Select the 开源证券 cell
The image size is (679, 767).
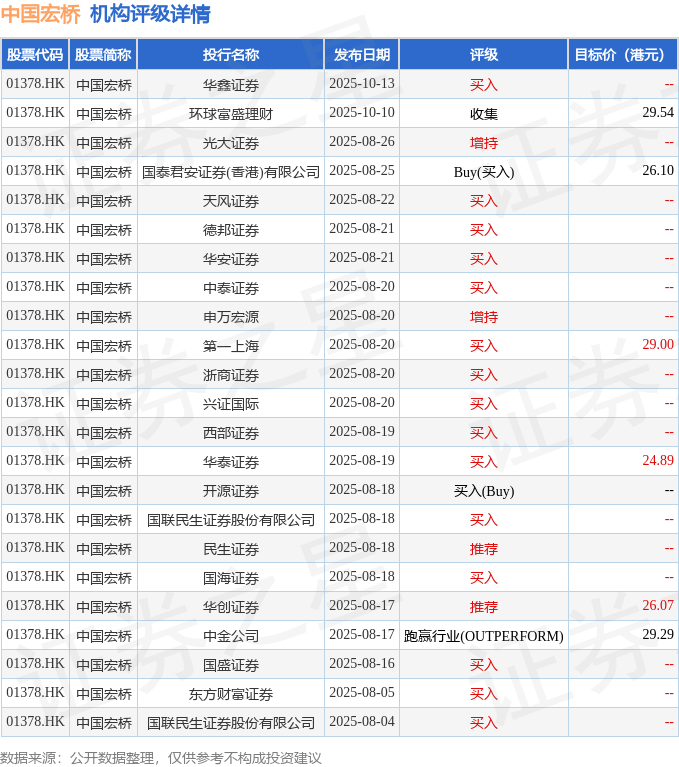point(231,491)
